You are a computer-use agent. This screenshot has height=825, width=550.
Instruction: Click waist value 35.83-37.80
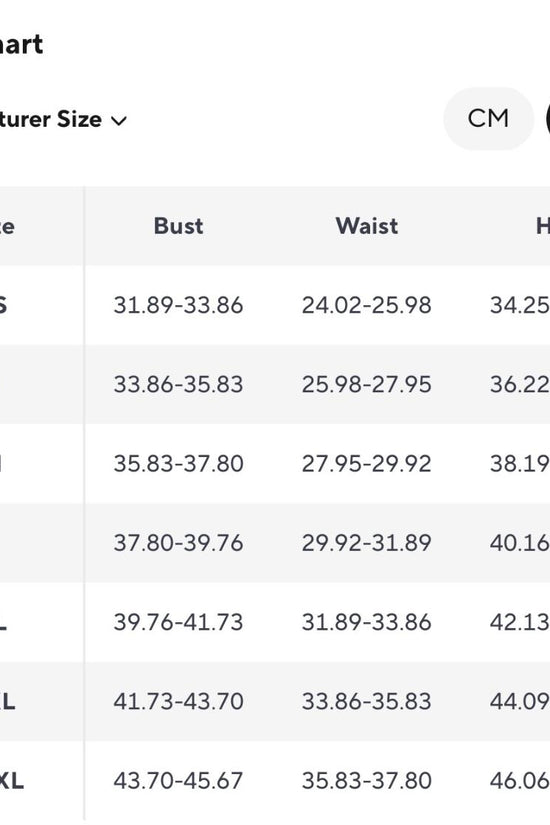click(x=367, y=781)
